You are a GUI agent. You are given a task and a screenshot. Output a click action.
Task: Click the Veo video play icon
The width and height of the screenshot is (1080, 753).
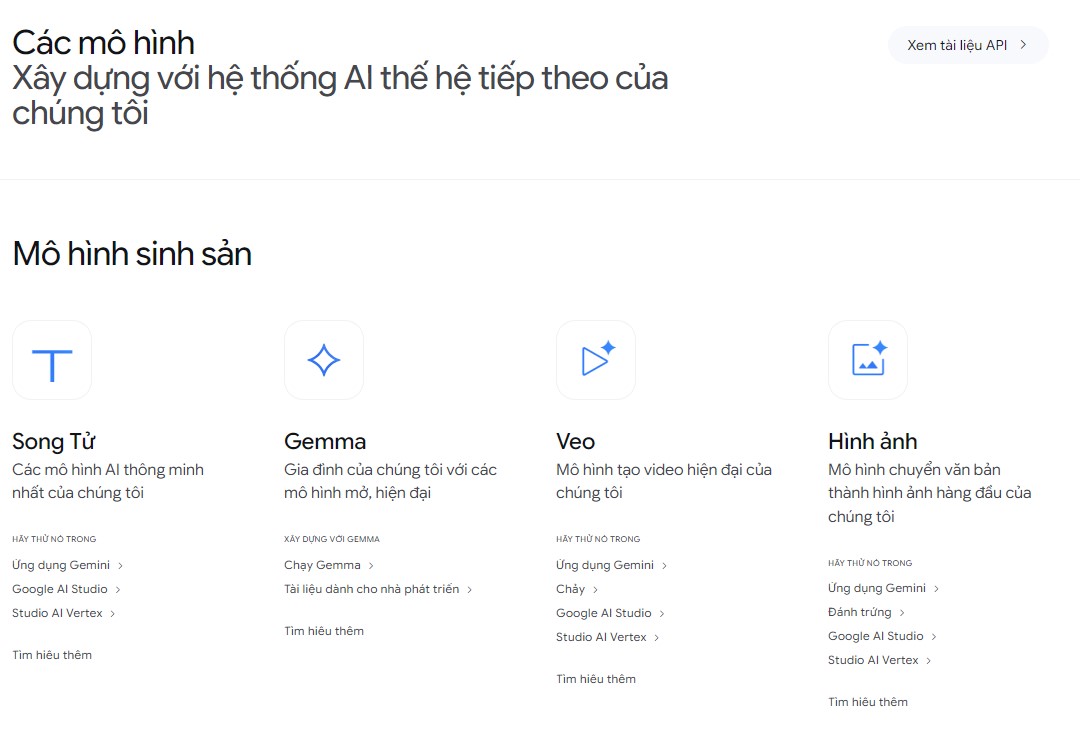[x=596, y=360]
